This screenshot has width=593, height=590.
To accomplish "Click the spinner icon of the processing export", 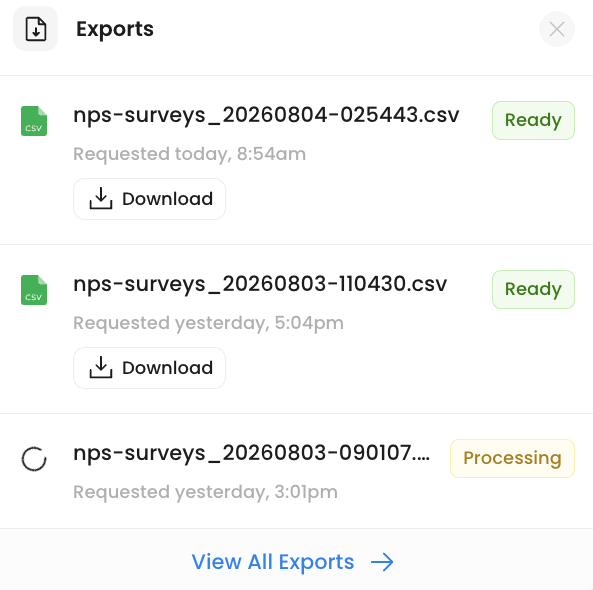I will point(34,459).
